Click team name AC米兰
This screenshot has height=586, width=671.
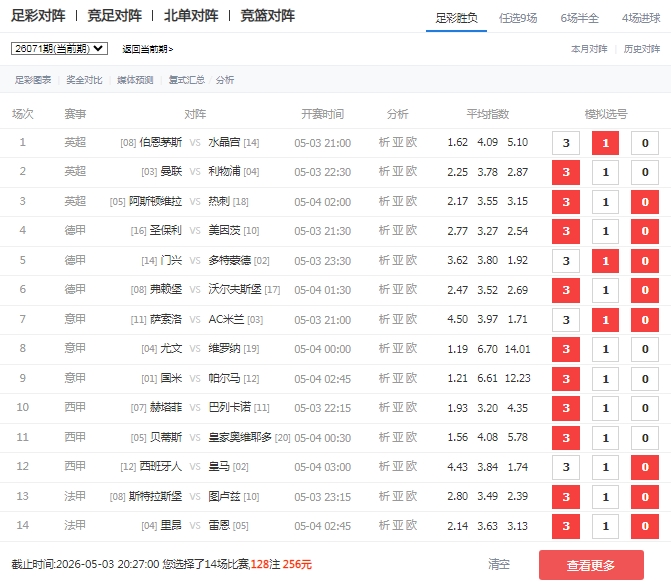(x=226, y=319)
